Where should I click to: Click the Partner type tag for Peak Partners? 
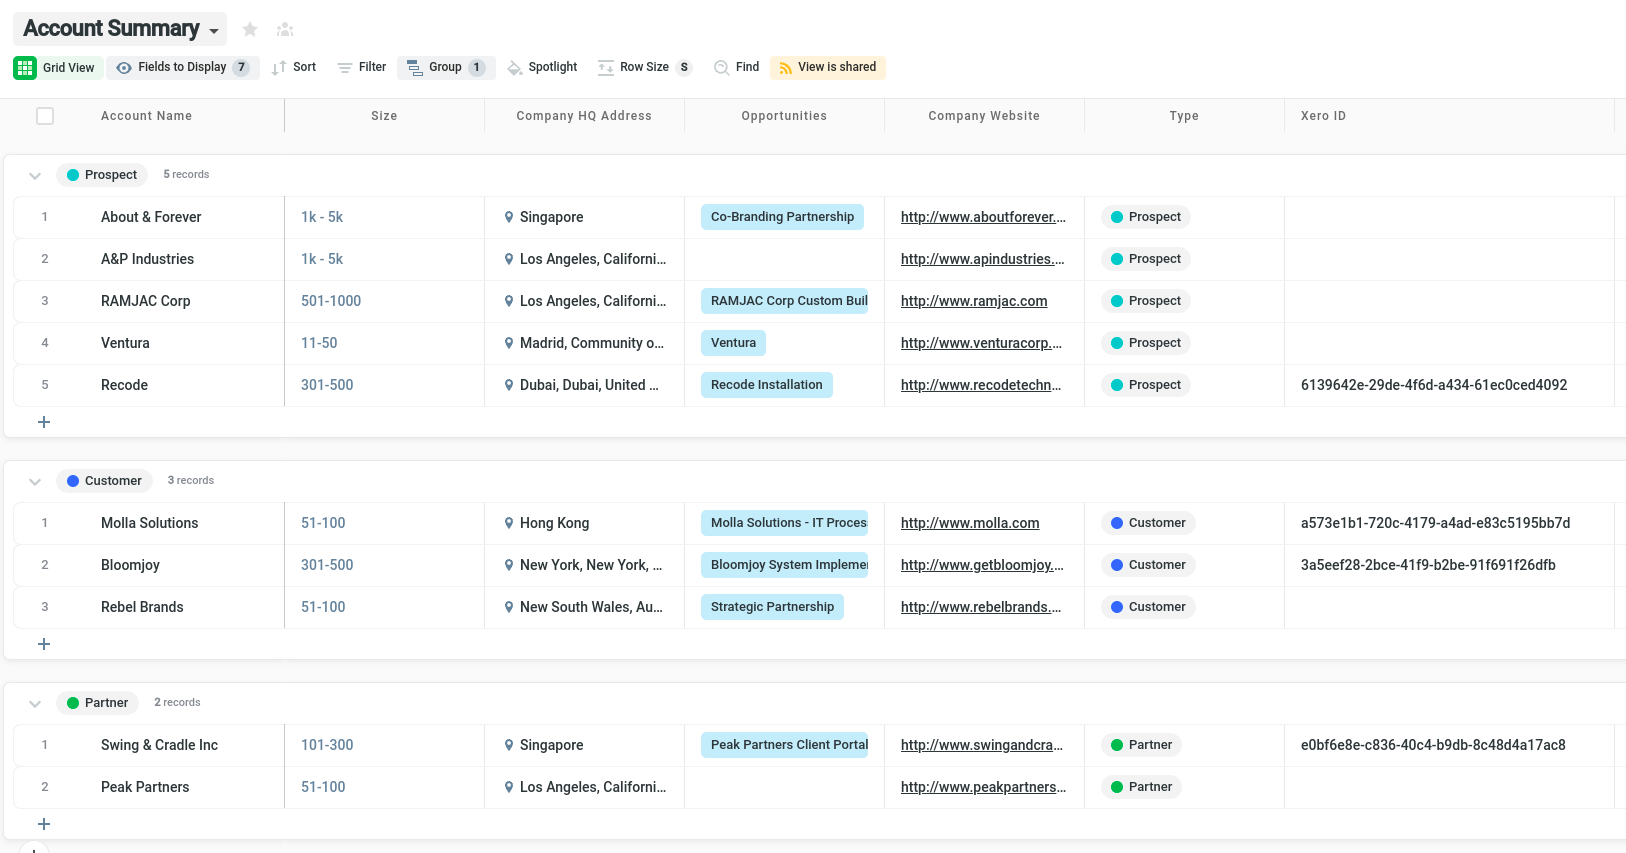(x=1141, y=787)
